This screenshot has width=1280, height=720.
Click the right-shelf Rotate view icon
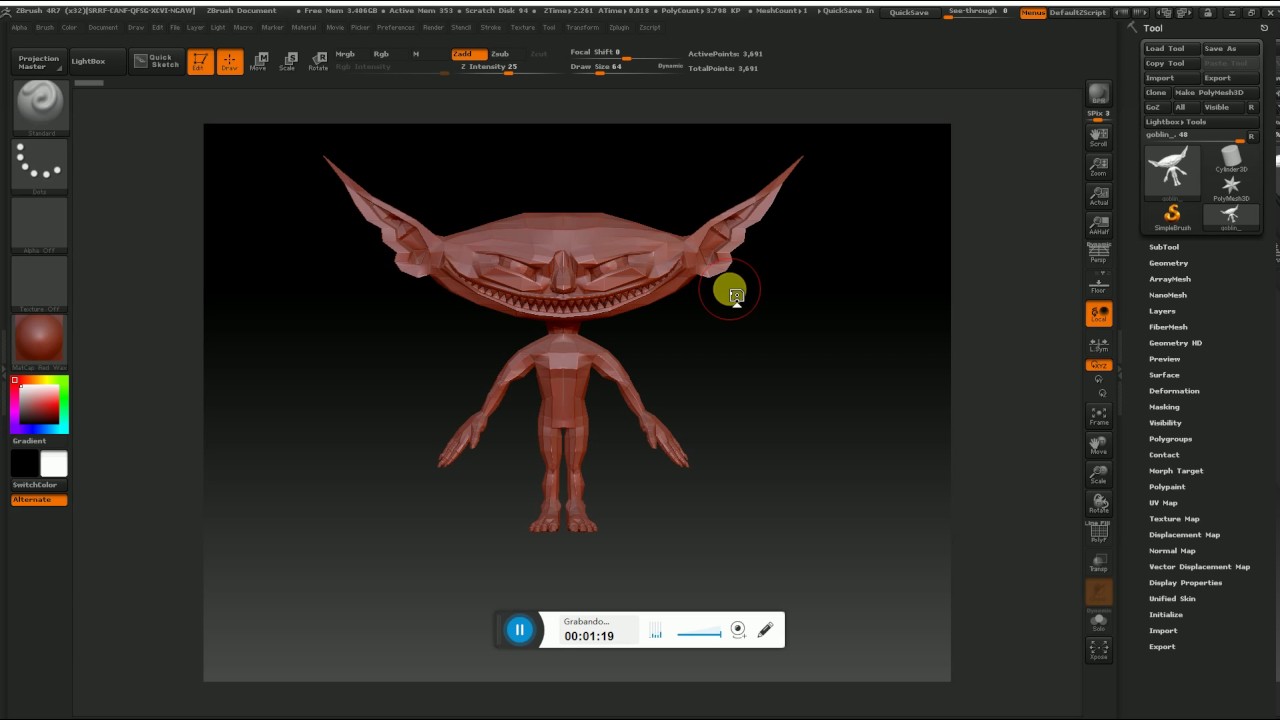1099,503
